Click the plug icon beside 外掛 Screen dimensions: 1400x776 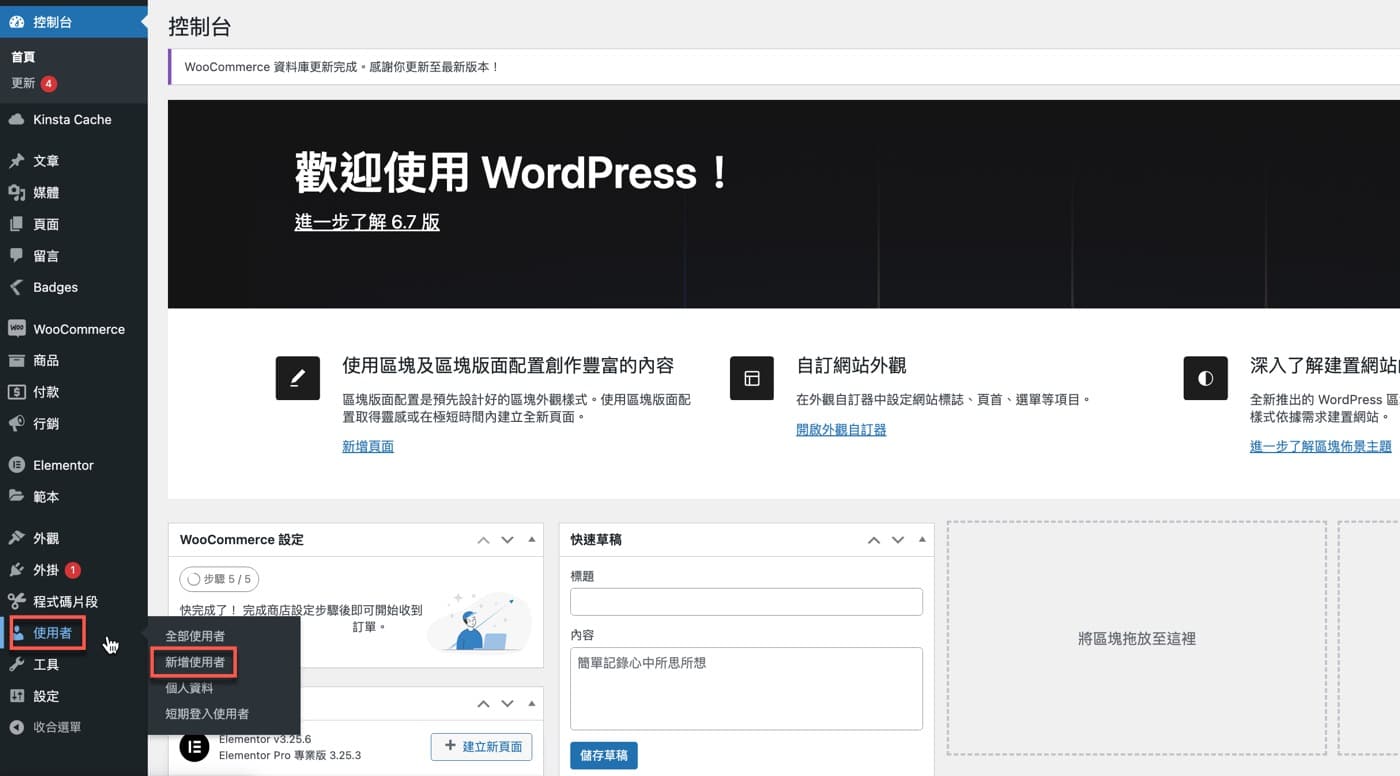pyautogui.click(x=16, y=570)
